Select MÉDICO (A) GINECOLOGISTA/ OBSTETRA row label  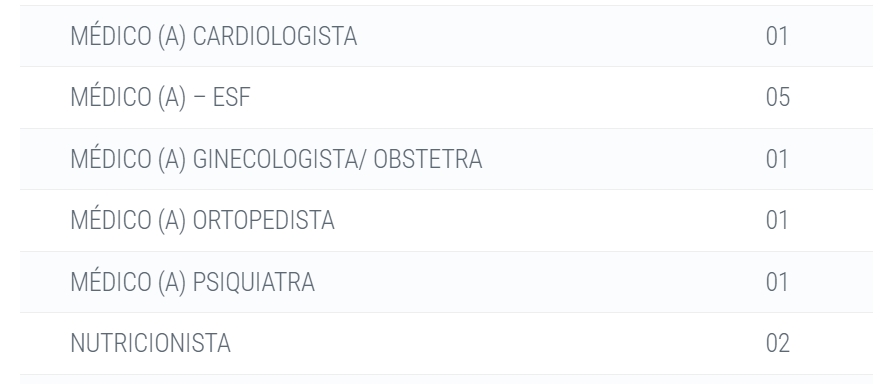(x=276, y=159)
